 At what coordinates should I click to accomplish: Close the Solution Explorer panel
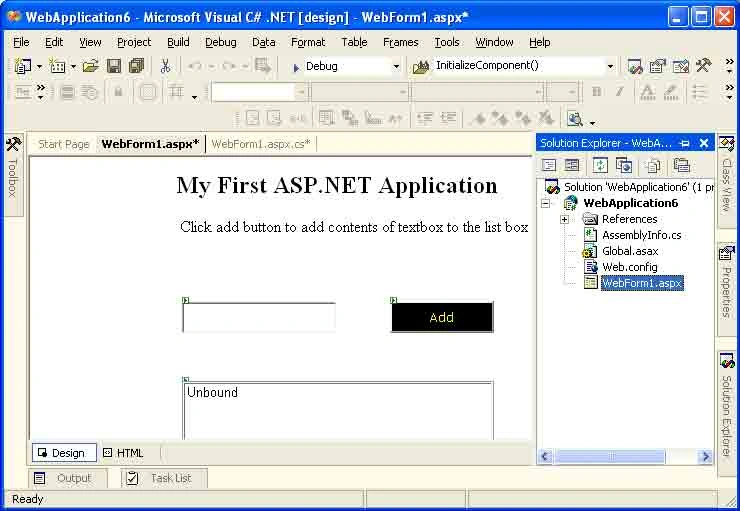(x=704, y=143)
